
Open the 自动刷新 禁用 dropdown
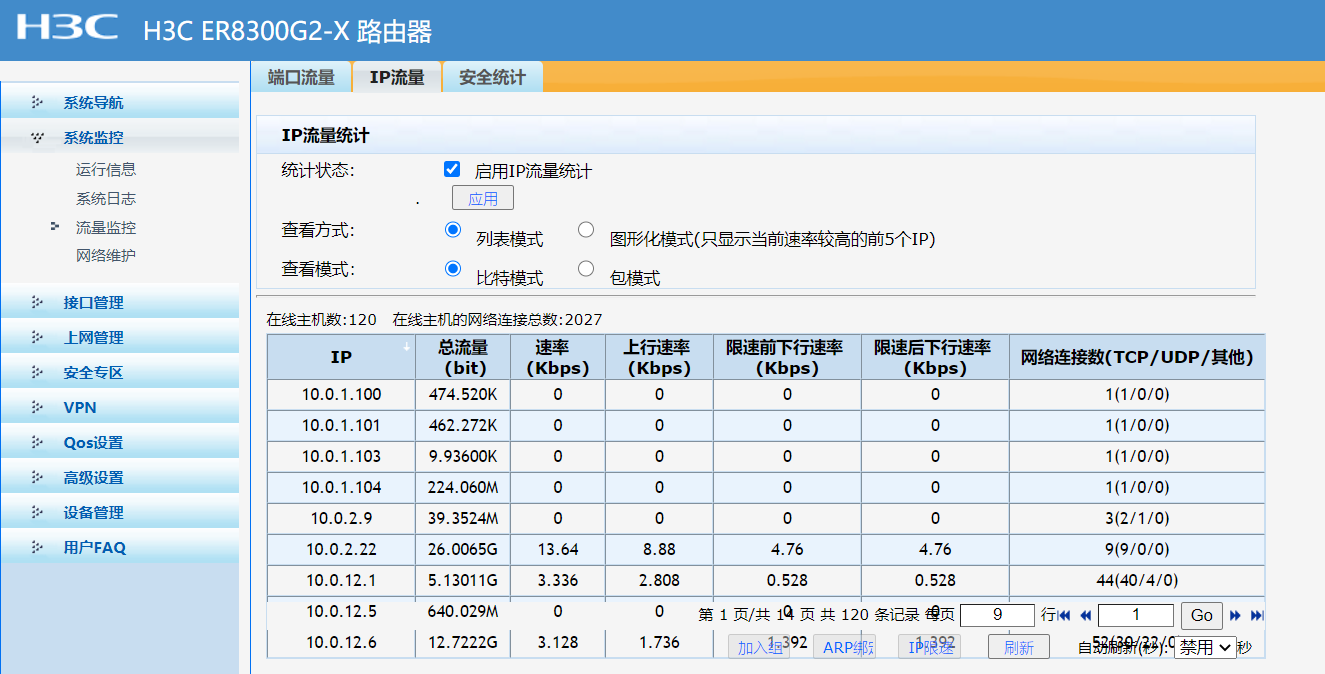click(1204, 647)
